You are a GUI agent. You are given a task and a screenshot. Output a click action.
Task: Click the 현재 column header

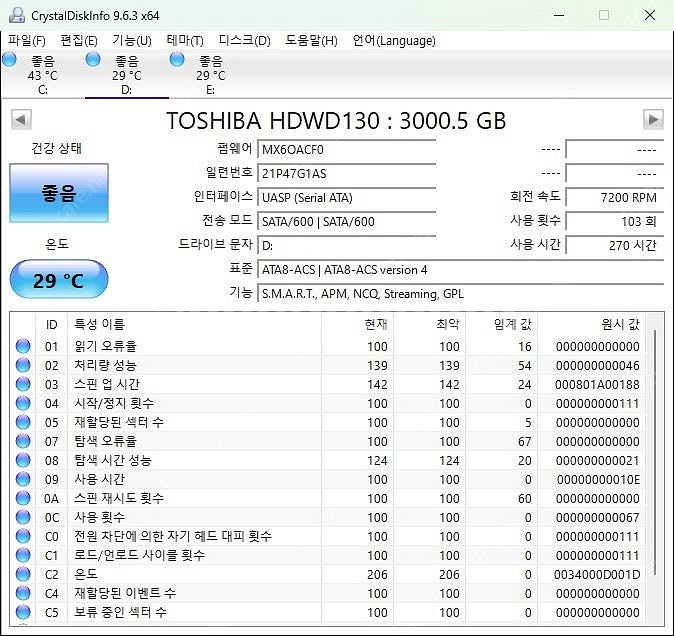357,324
